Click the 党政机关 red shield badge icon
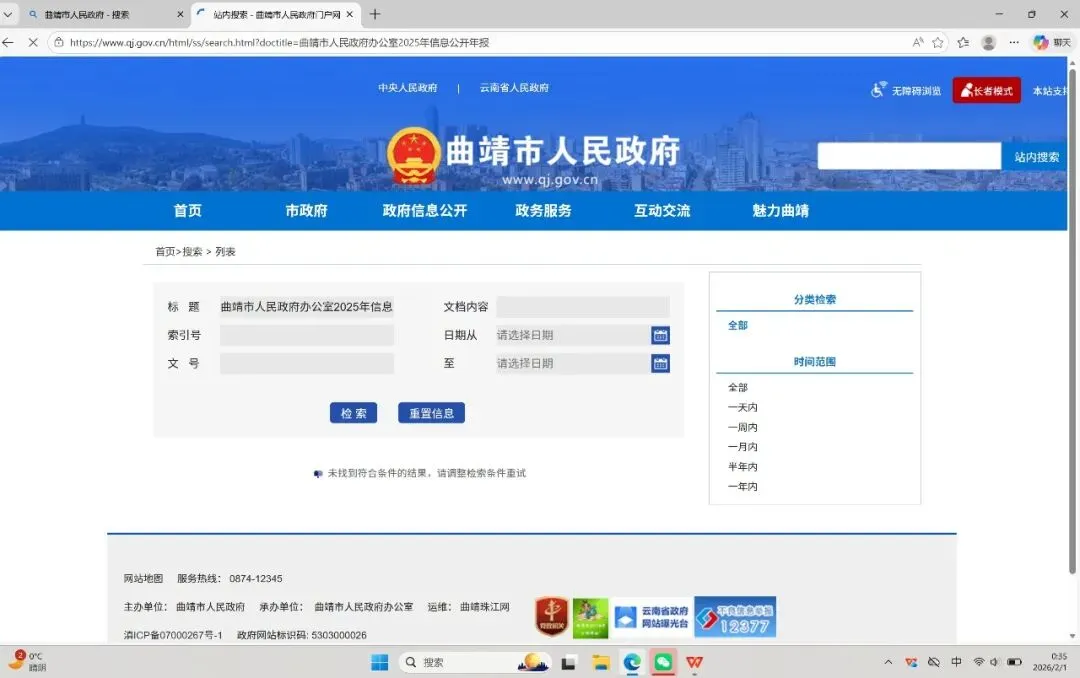1080x678 pixels. point(552,617)
